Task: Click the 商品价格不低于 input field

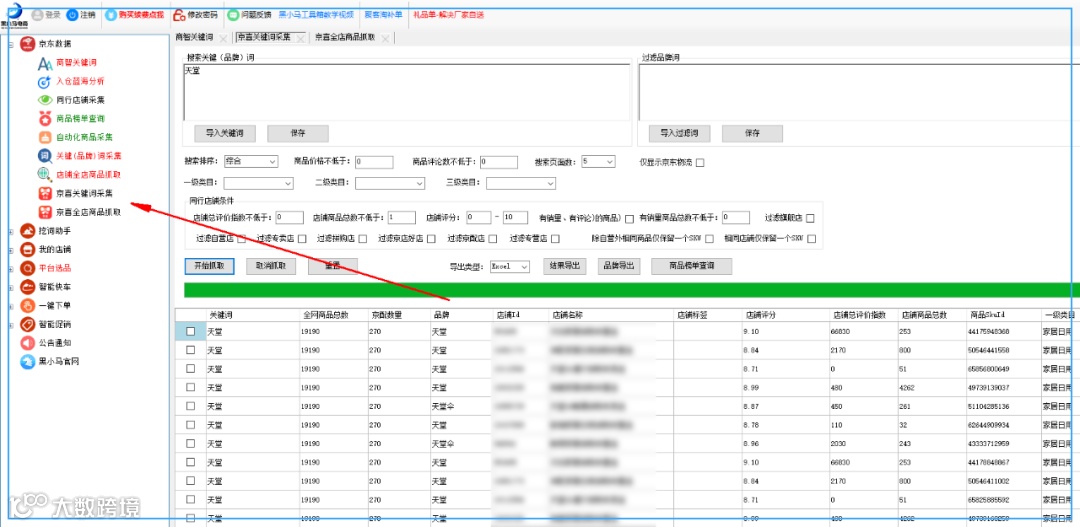Action: point(374,162)
